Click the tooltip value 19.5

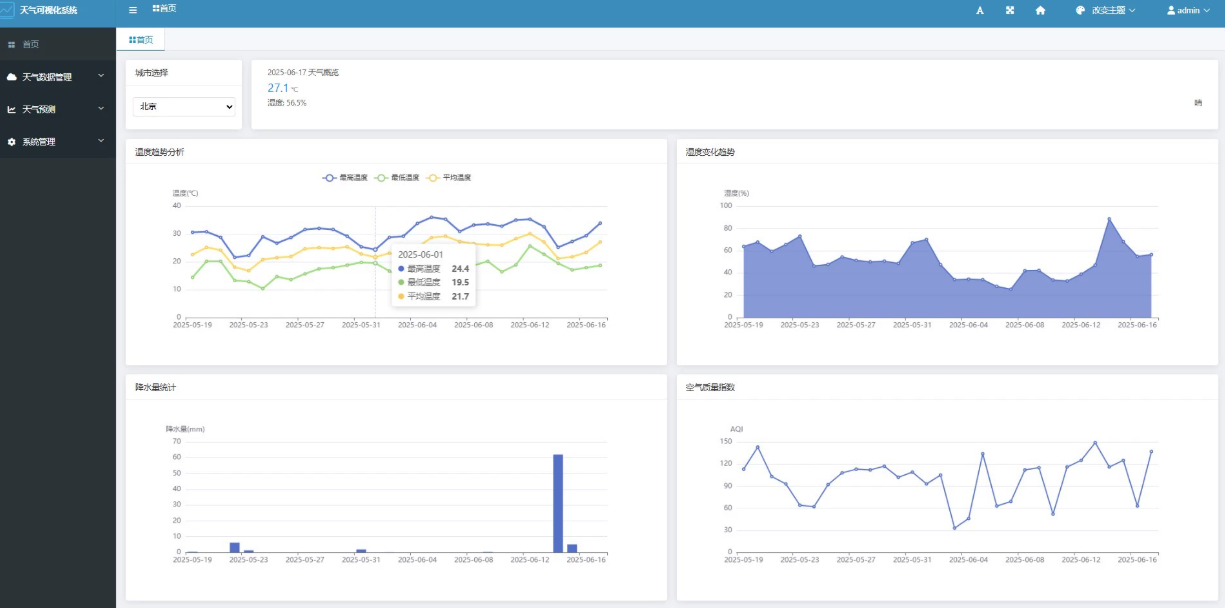(x=460, y=282)
